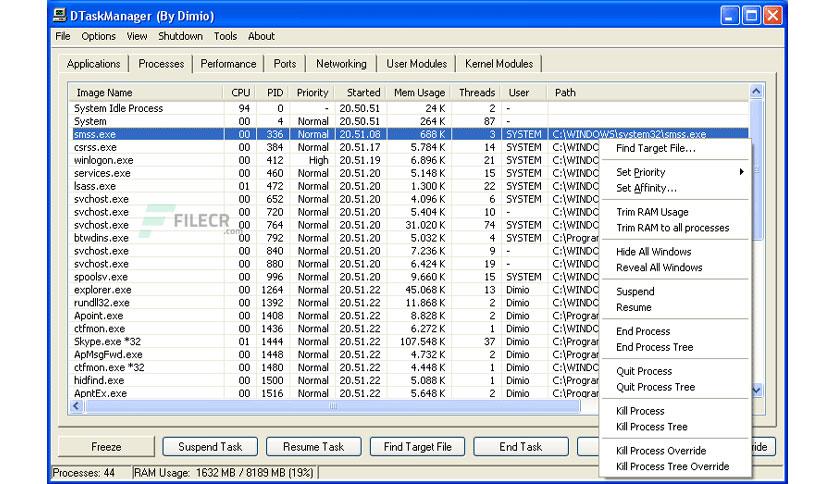Select the spoolsv.exe process row

(336, 277)
